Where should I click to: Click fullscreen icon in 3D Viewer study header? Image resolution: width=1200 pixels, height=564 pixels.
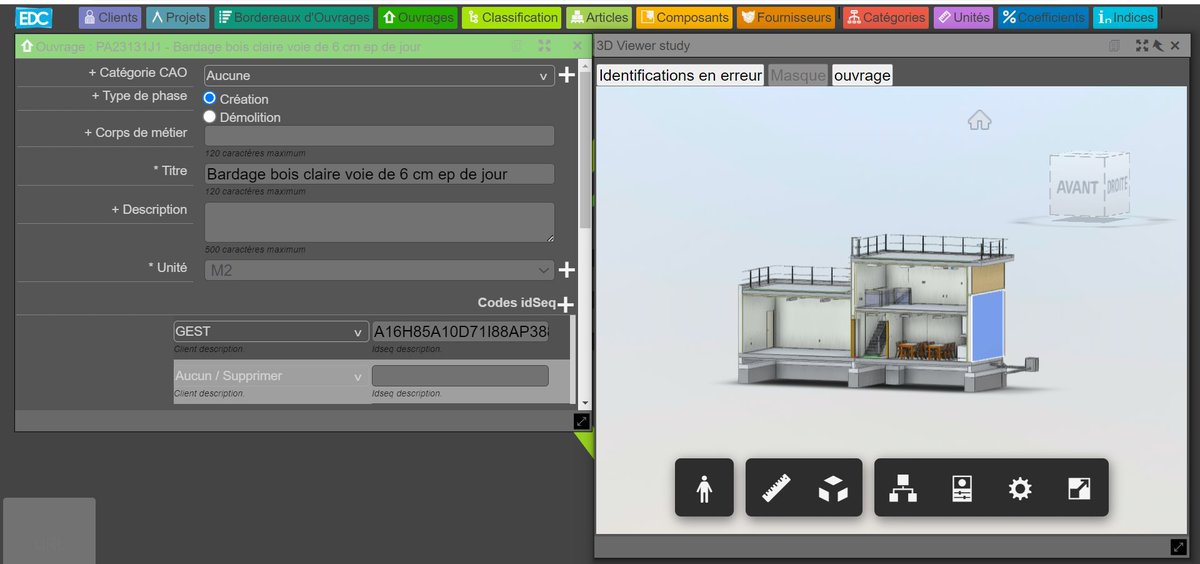pos(1142,46)
